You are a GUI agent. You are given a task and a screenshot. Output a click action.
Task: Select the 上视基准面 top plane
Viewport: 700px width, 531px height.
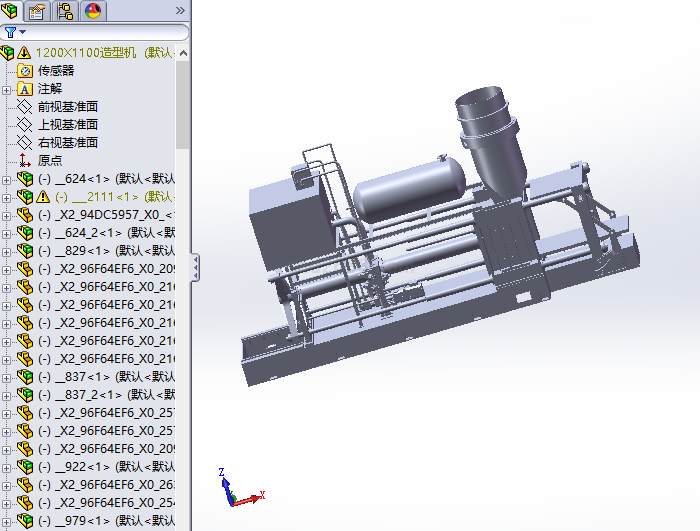67,125
